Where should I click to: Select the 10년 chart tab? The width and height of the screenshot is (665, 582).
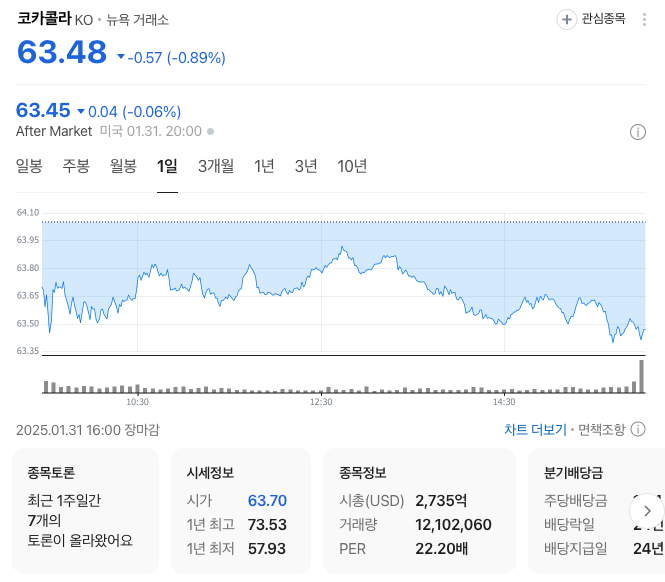point(352,166)
